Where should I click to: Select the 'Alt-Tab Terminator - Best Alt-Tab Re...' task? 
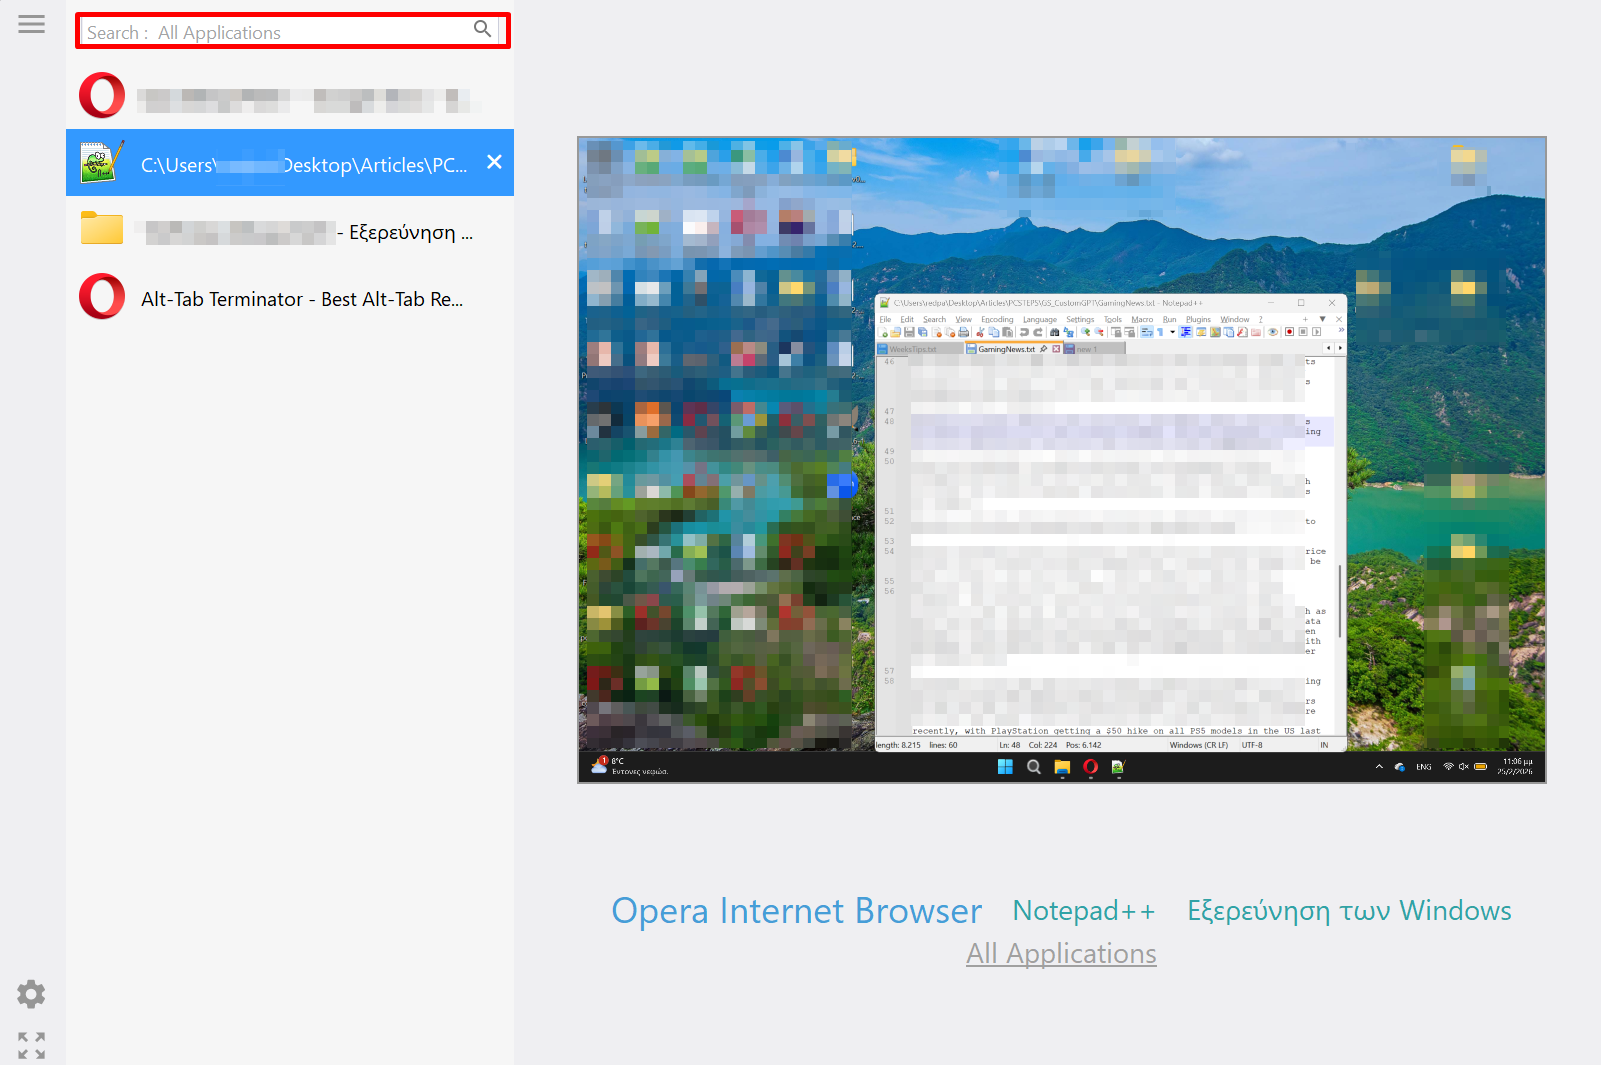pos(290,297)
